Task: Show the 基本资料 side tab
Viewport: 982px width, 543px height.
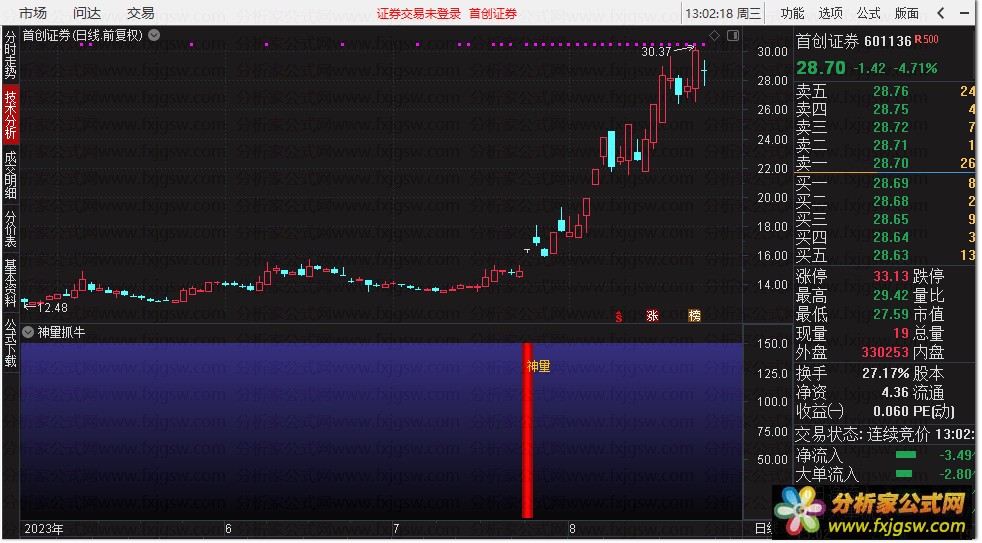Action: (x=11, y=283)
